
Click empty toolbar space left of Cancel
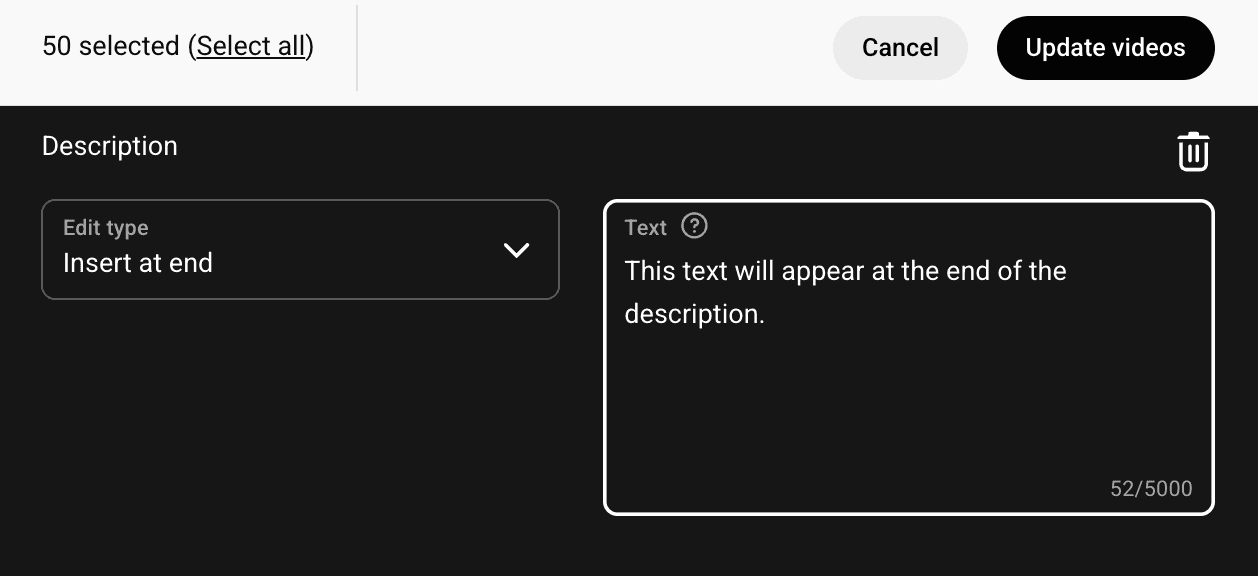(x=600, y=47)
